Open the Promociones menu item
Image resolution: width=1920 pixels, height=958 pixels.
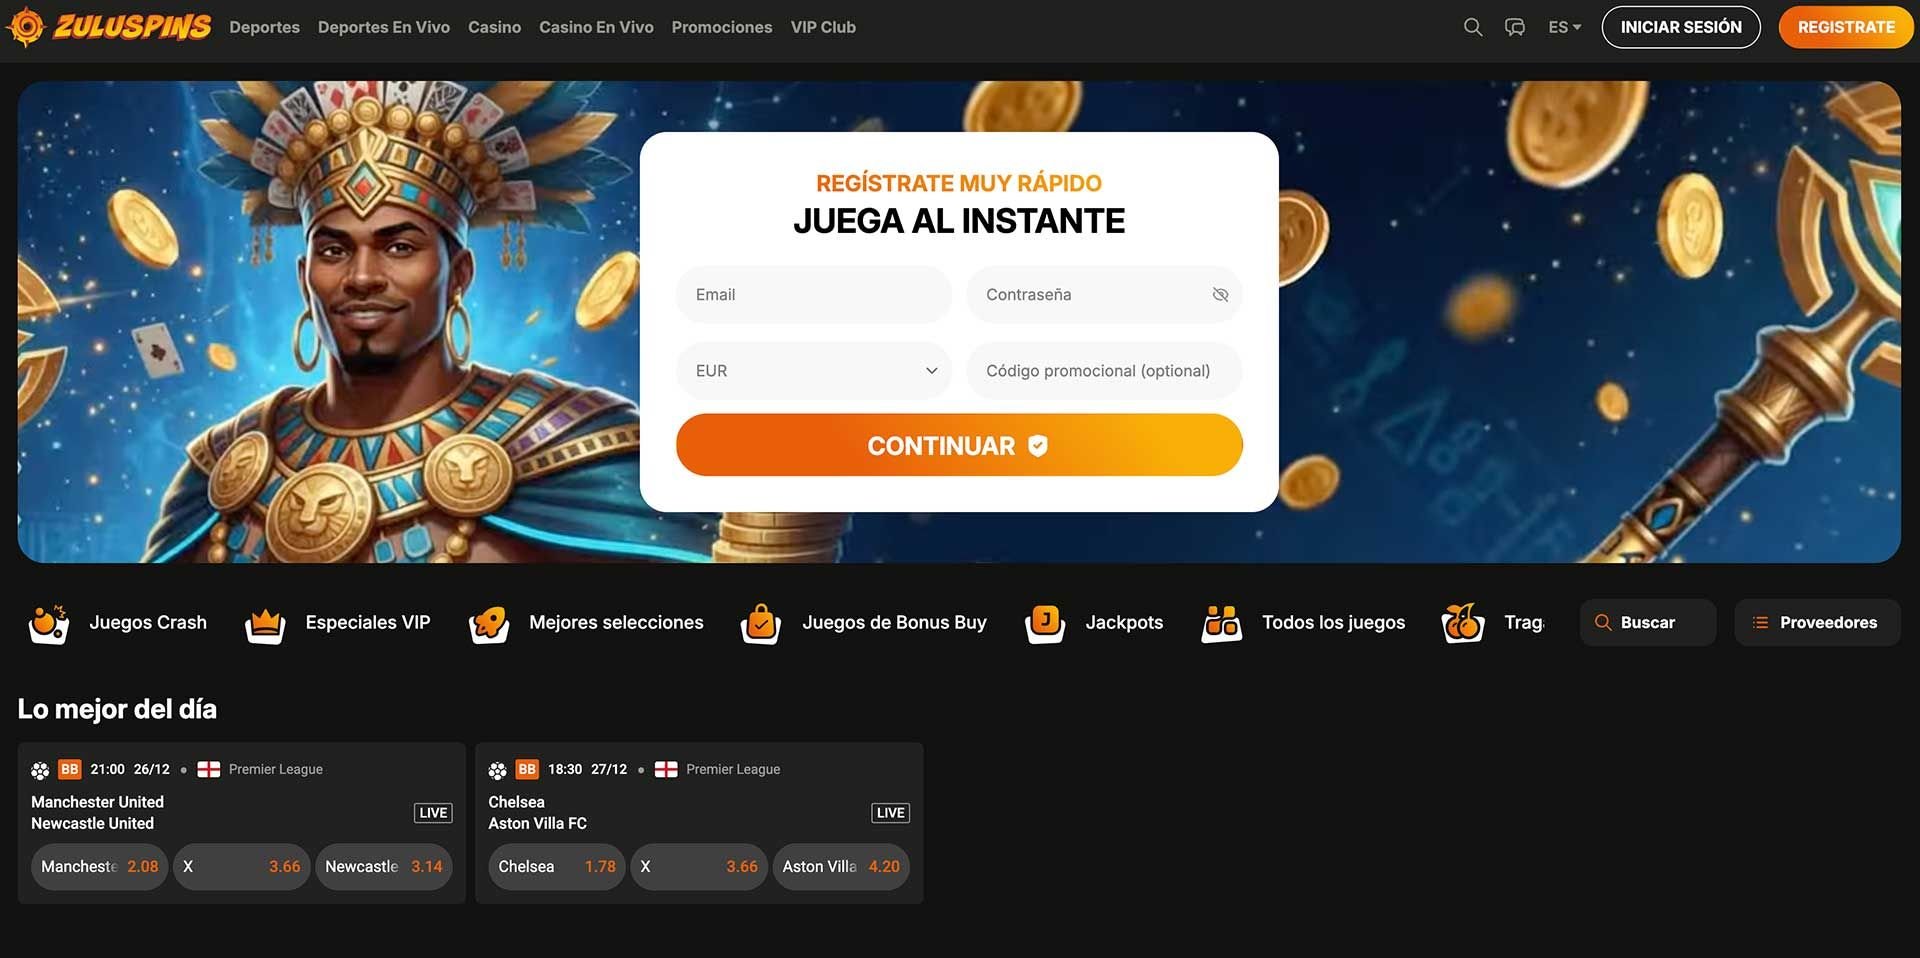pos(722,27)
